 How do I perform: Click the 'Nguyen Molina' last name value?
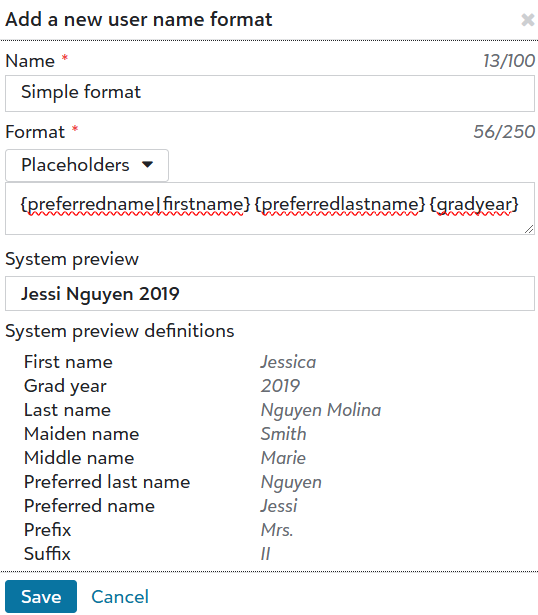click(321, 410)
